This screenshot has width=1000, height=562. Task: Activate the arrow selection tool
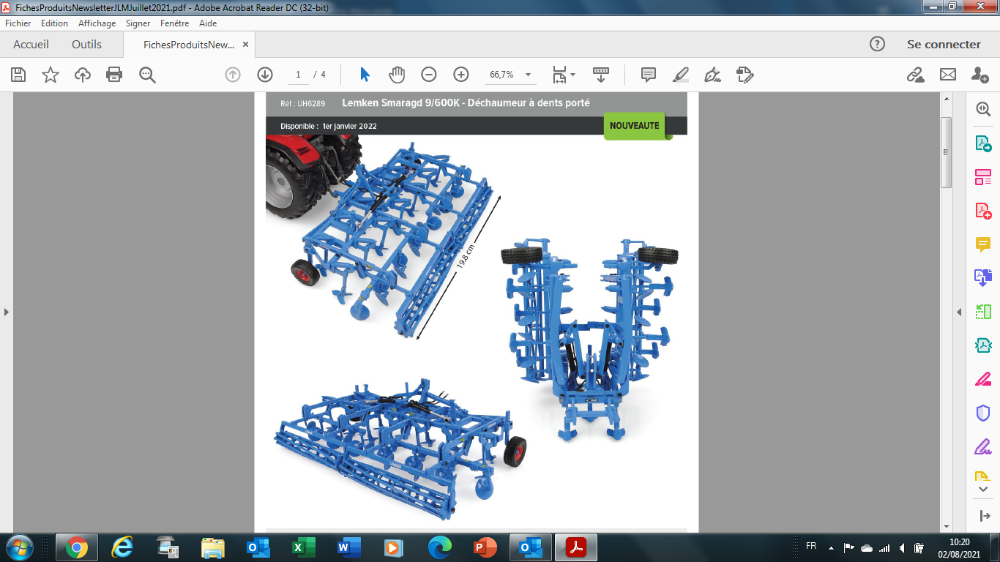[x=365, y=75]
